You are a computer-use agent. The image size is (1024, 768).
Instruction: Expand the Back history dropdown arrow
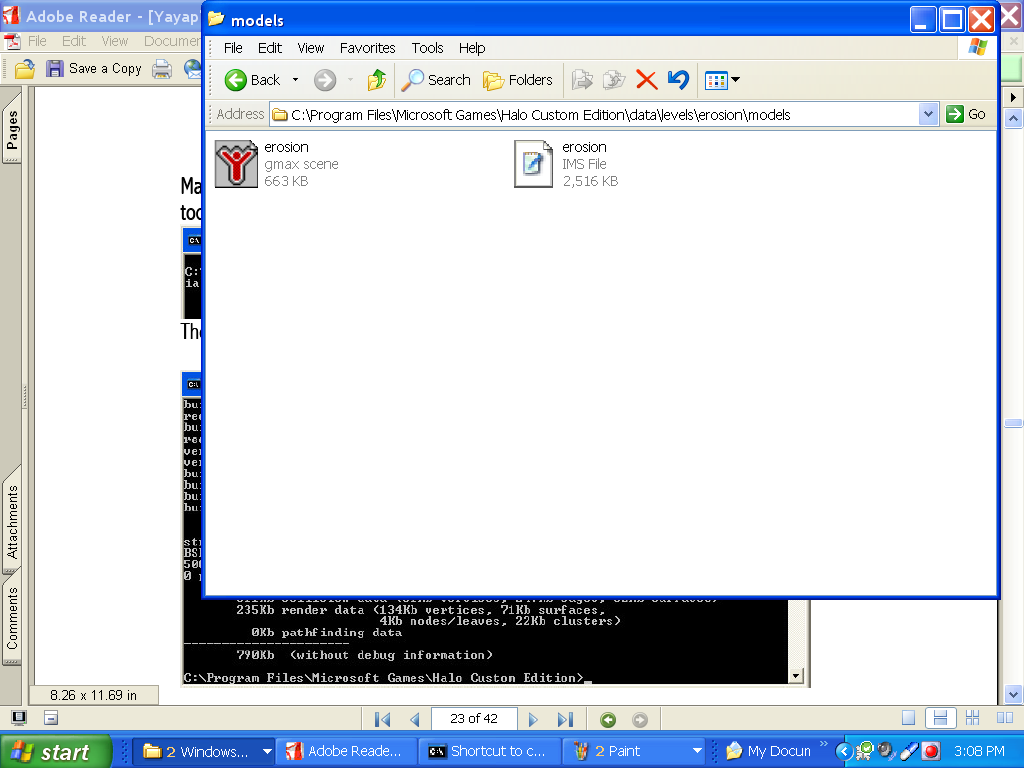pyautogui.click(x=295, y=80)
